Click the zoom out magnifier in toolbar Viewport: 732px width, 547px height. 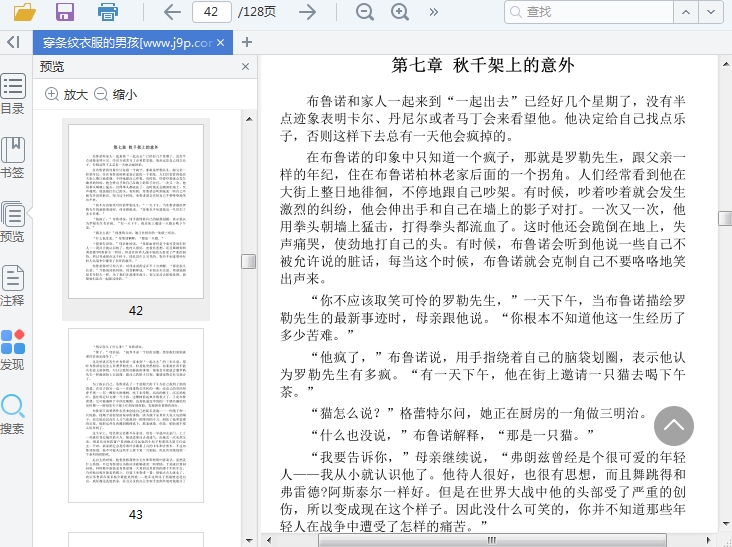[365, 12]
